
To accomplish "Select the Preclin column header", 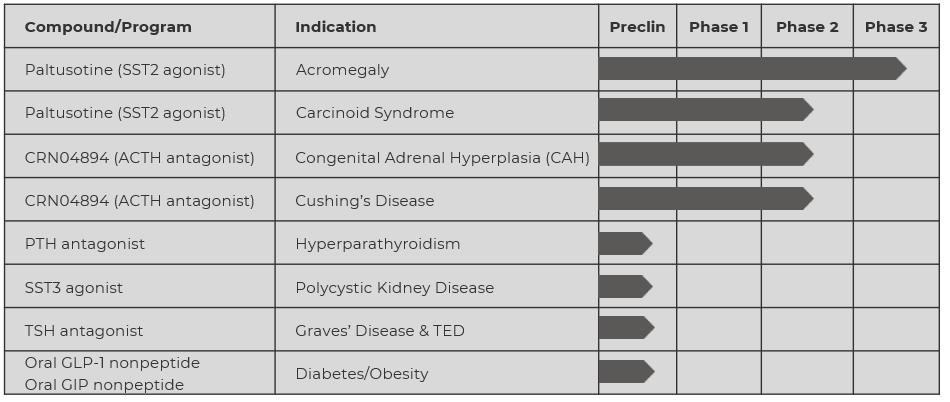I will coord(637,27).
